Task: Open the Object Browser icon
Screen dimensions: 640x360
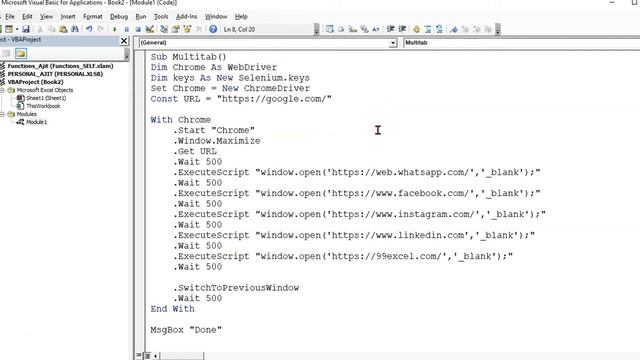Action: (187, 29)
